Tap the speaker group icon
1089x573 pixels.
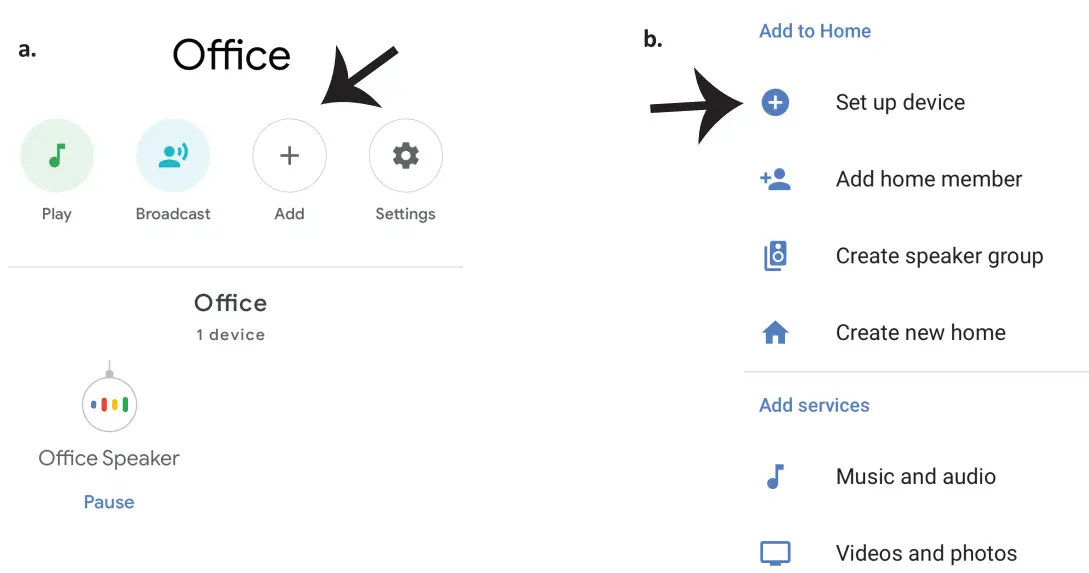(x=775, y=256)
